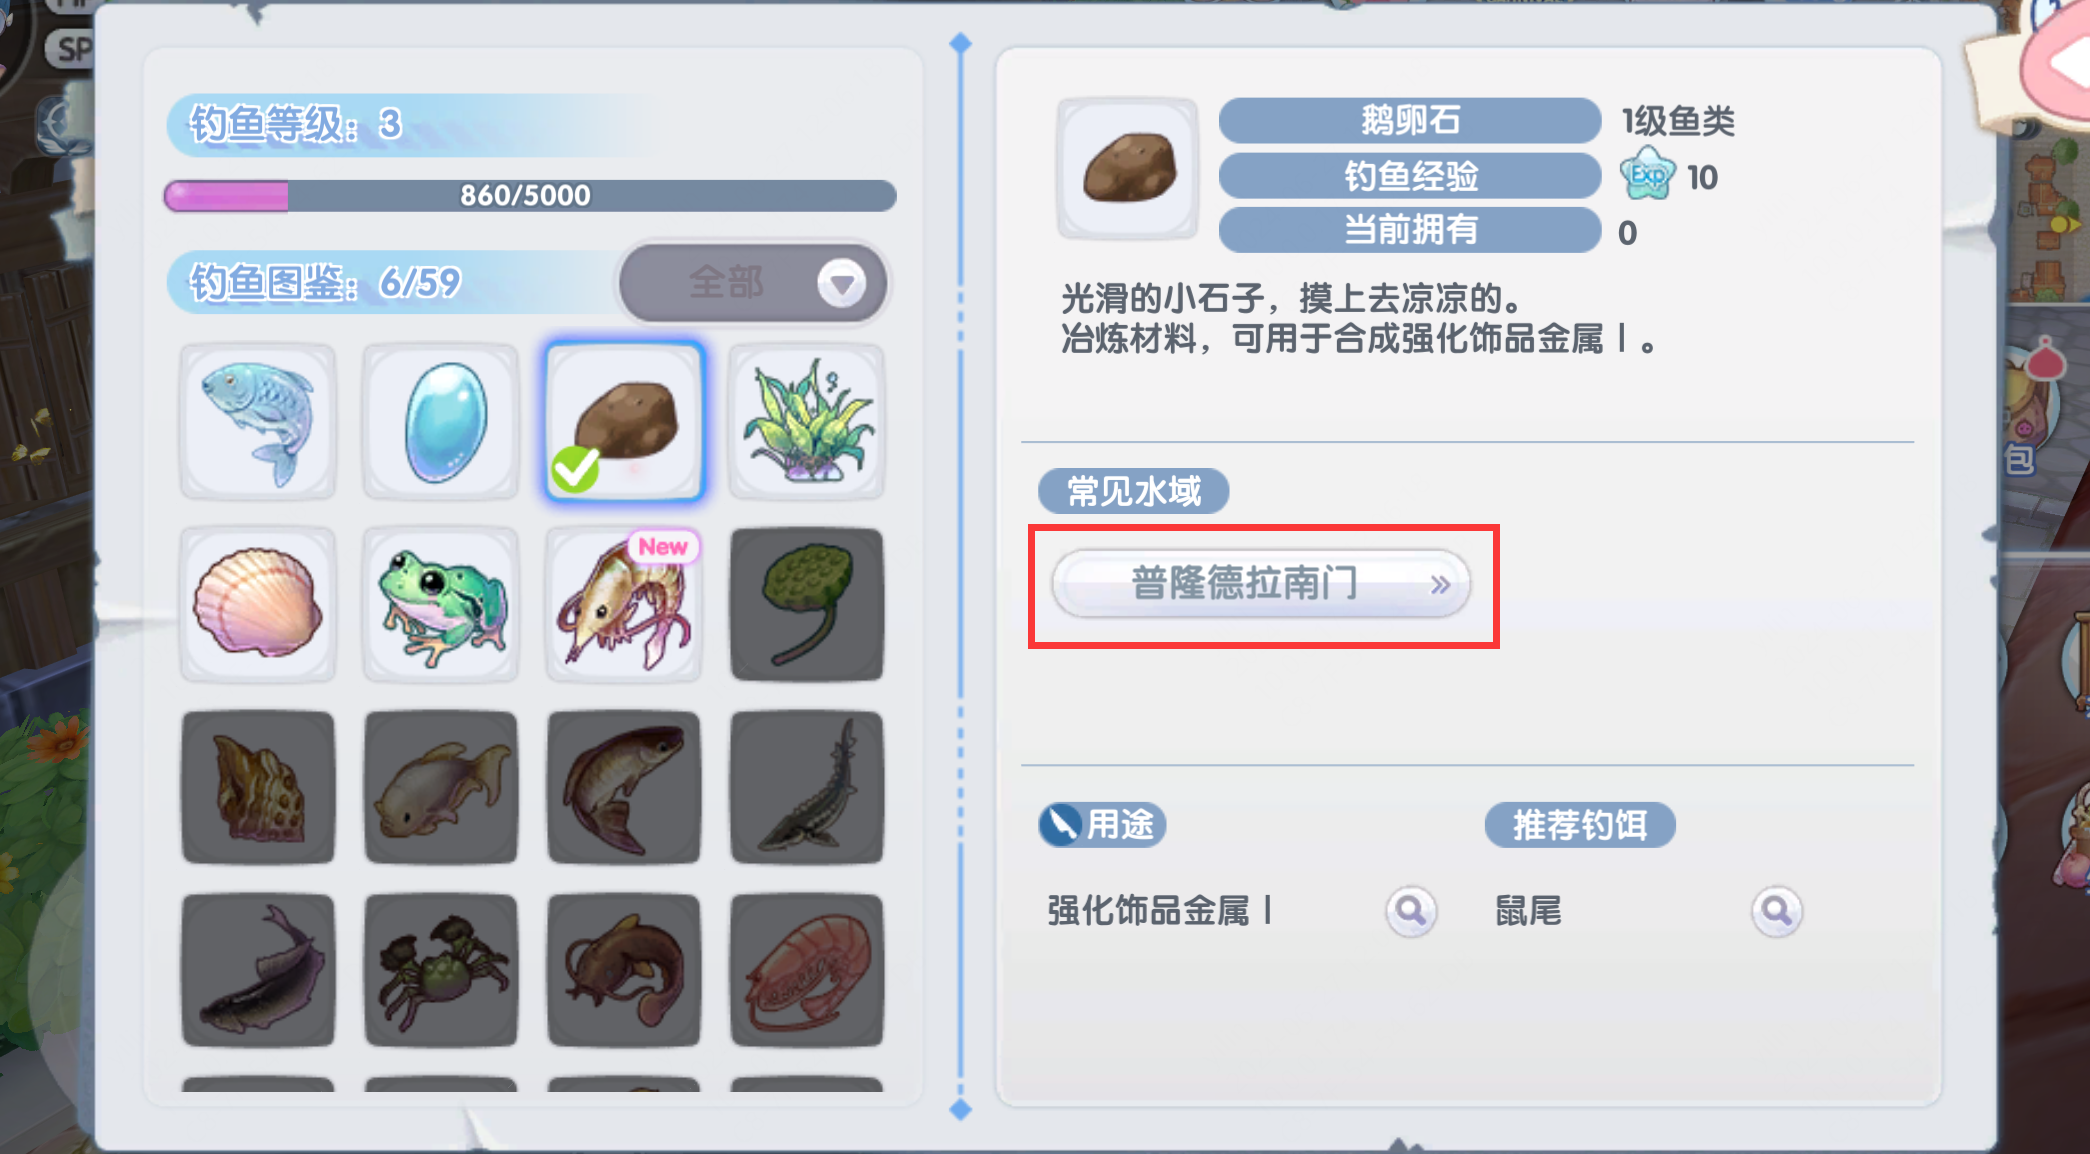Screen dimensions: 2090x1154
Task: Click the 鹅卵石 preview thumbnail
Action: pyautogui.click(x=1128, y=168)
